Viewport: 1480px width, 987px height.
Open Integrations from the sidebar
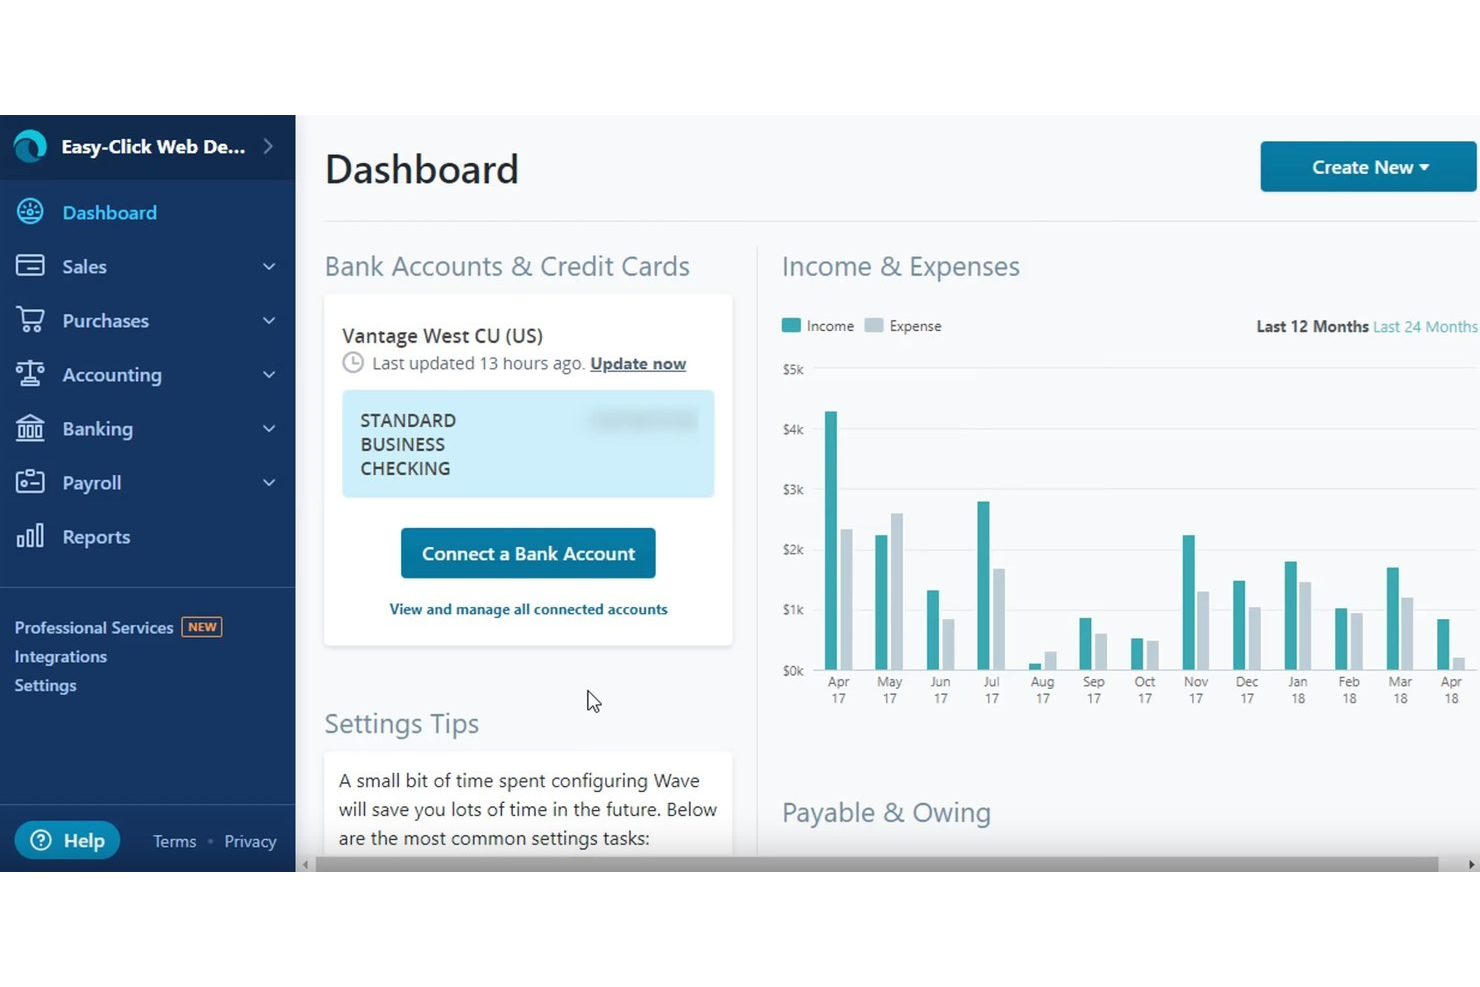click(x=60, y=656)
